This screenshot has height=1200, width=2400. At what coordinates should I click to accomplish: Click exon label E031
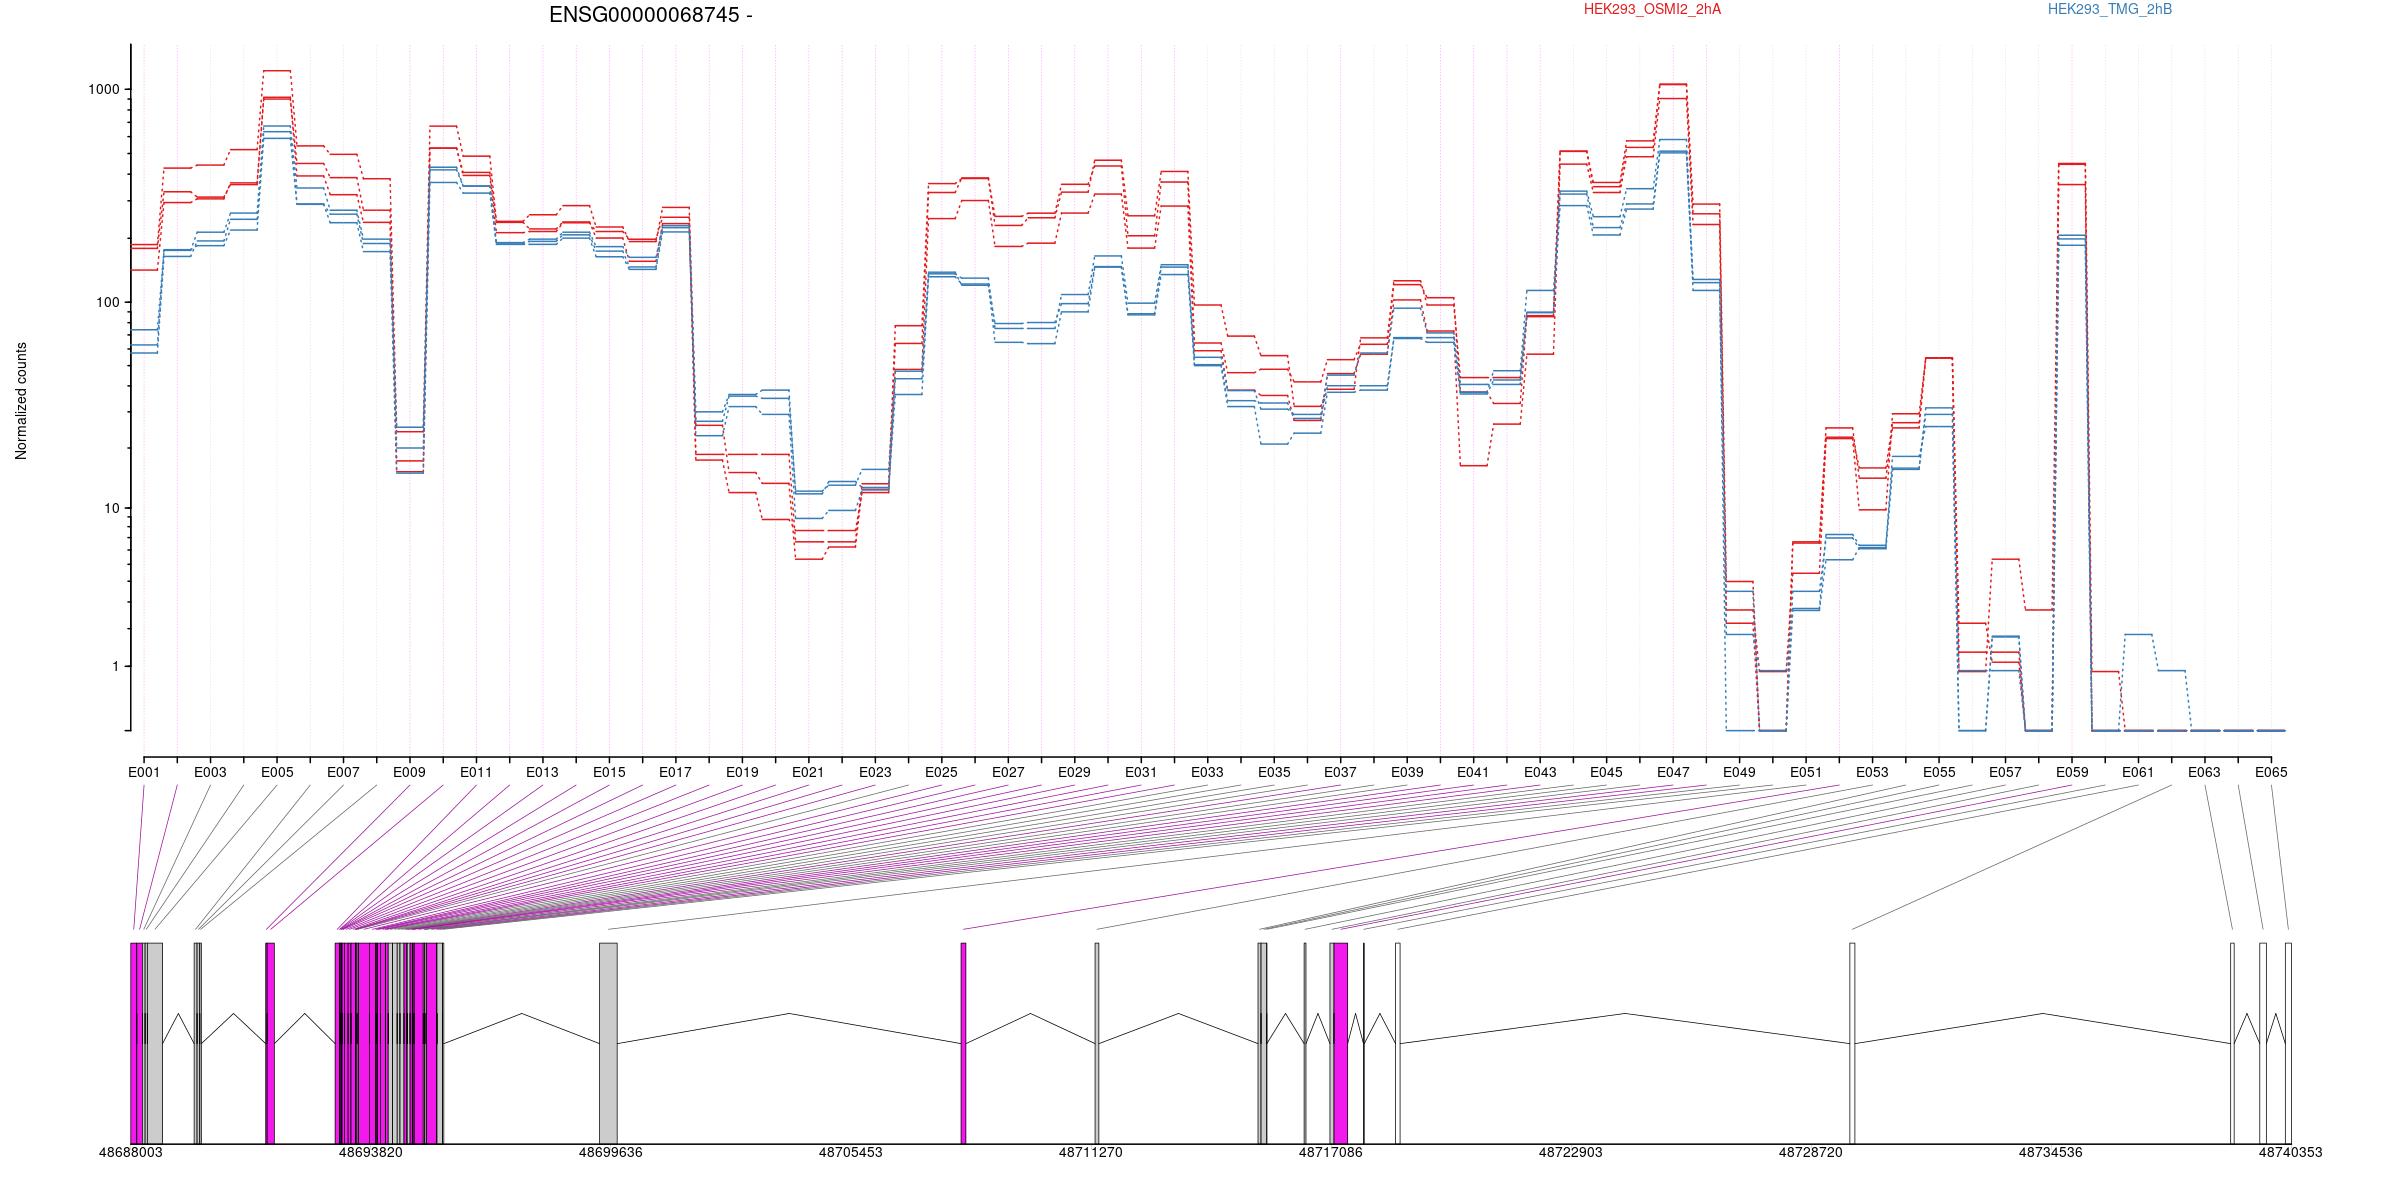point(1141,772)
